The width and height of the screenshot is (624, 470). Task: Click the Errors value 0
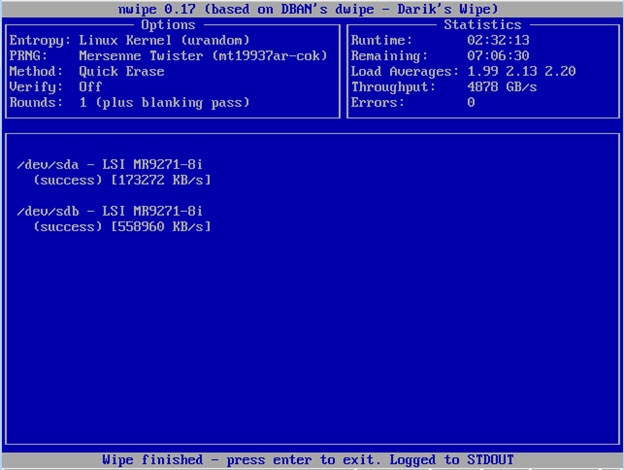coord(471,102)
